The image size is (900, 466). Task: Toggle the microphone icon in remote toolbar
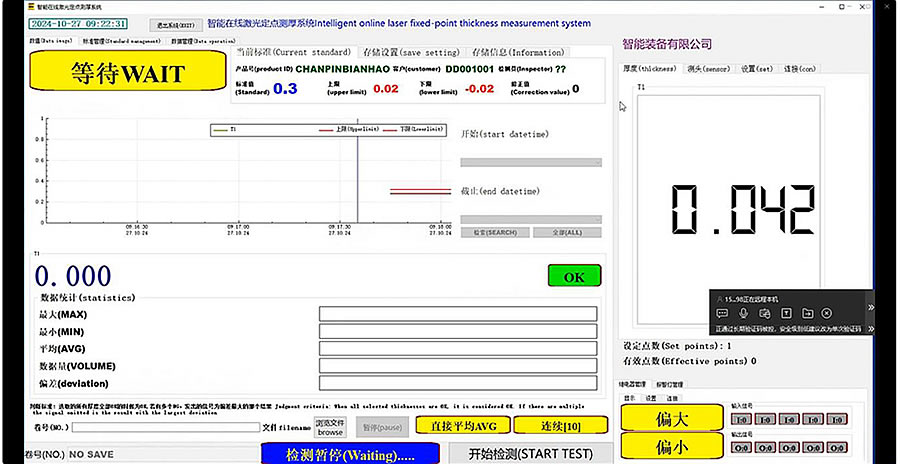click(741, 313)
